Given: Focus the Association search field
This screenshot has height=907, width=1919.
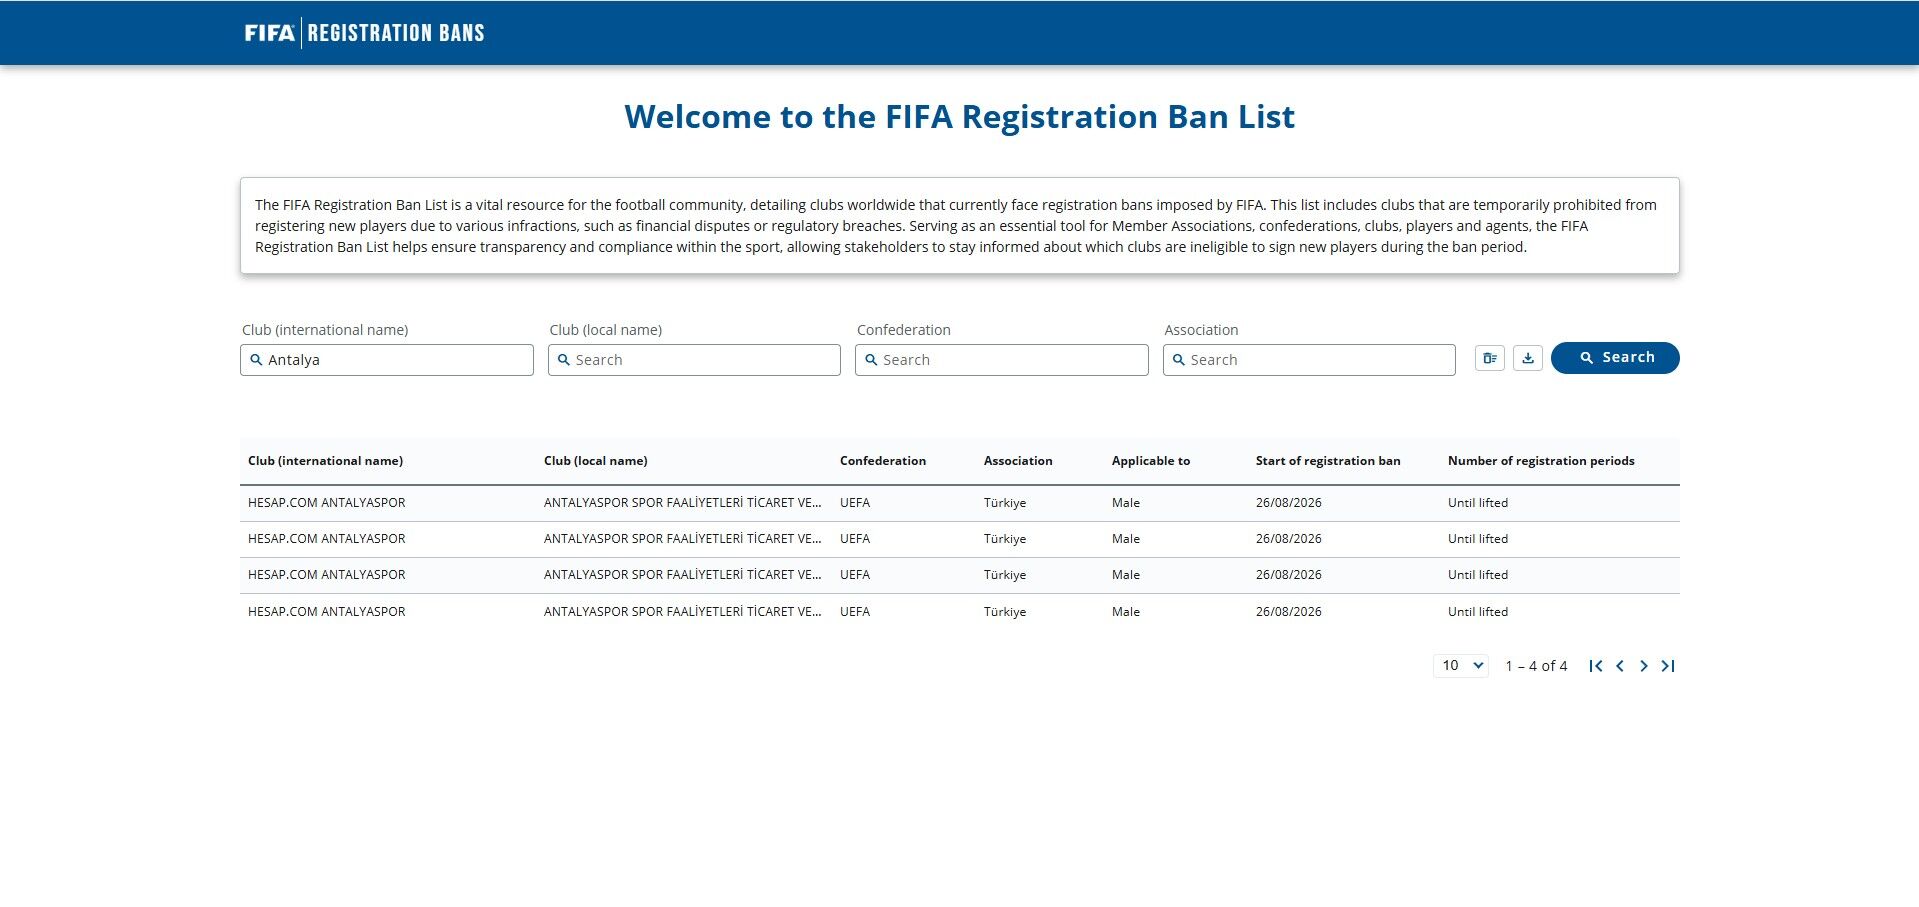Looking at the screenshot, I should pos(1309,360).
